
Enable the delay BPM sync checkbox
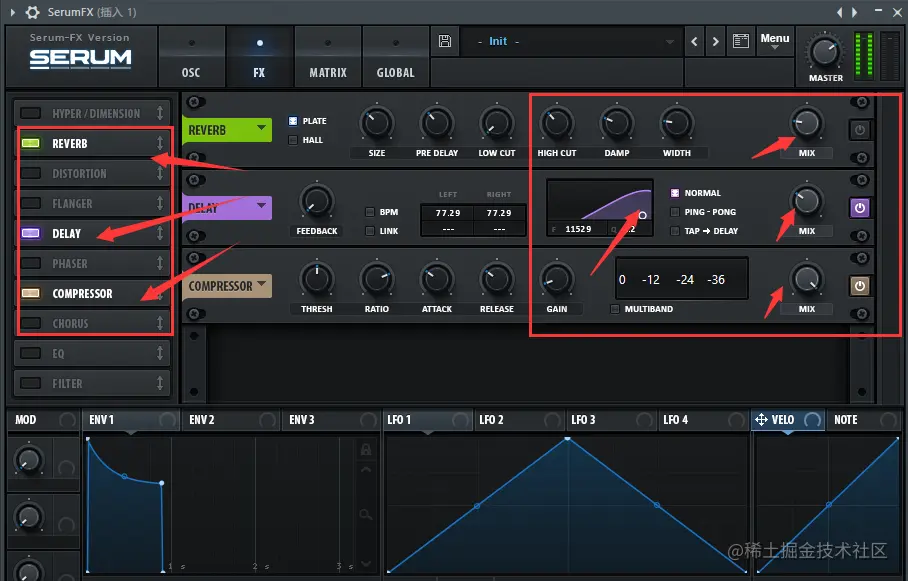370,212
